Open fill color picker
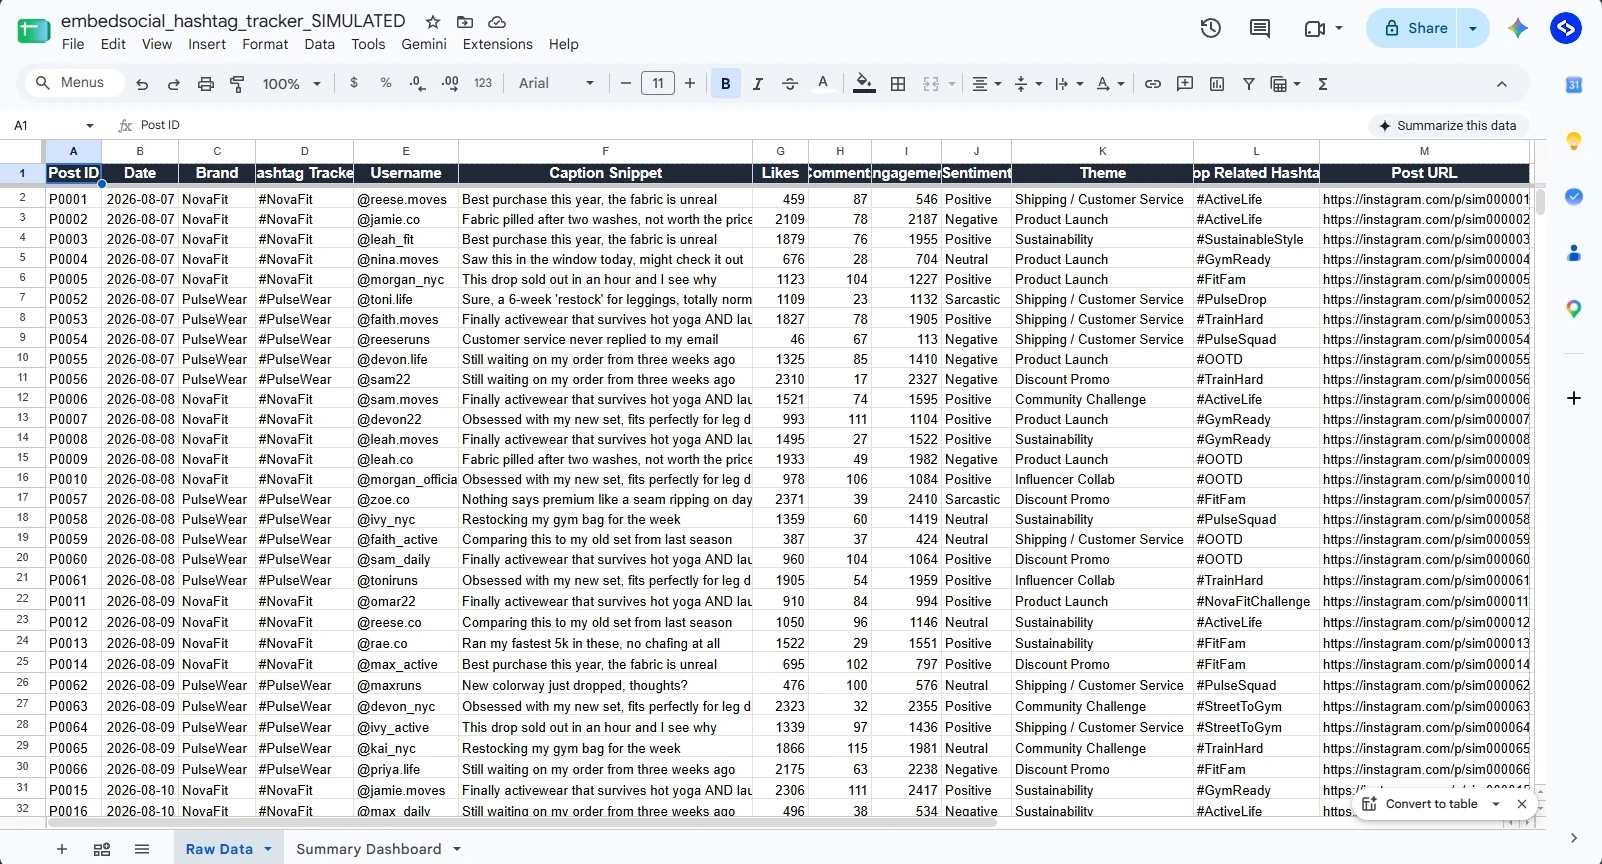 [x=865, y=84]
